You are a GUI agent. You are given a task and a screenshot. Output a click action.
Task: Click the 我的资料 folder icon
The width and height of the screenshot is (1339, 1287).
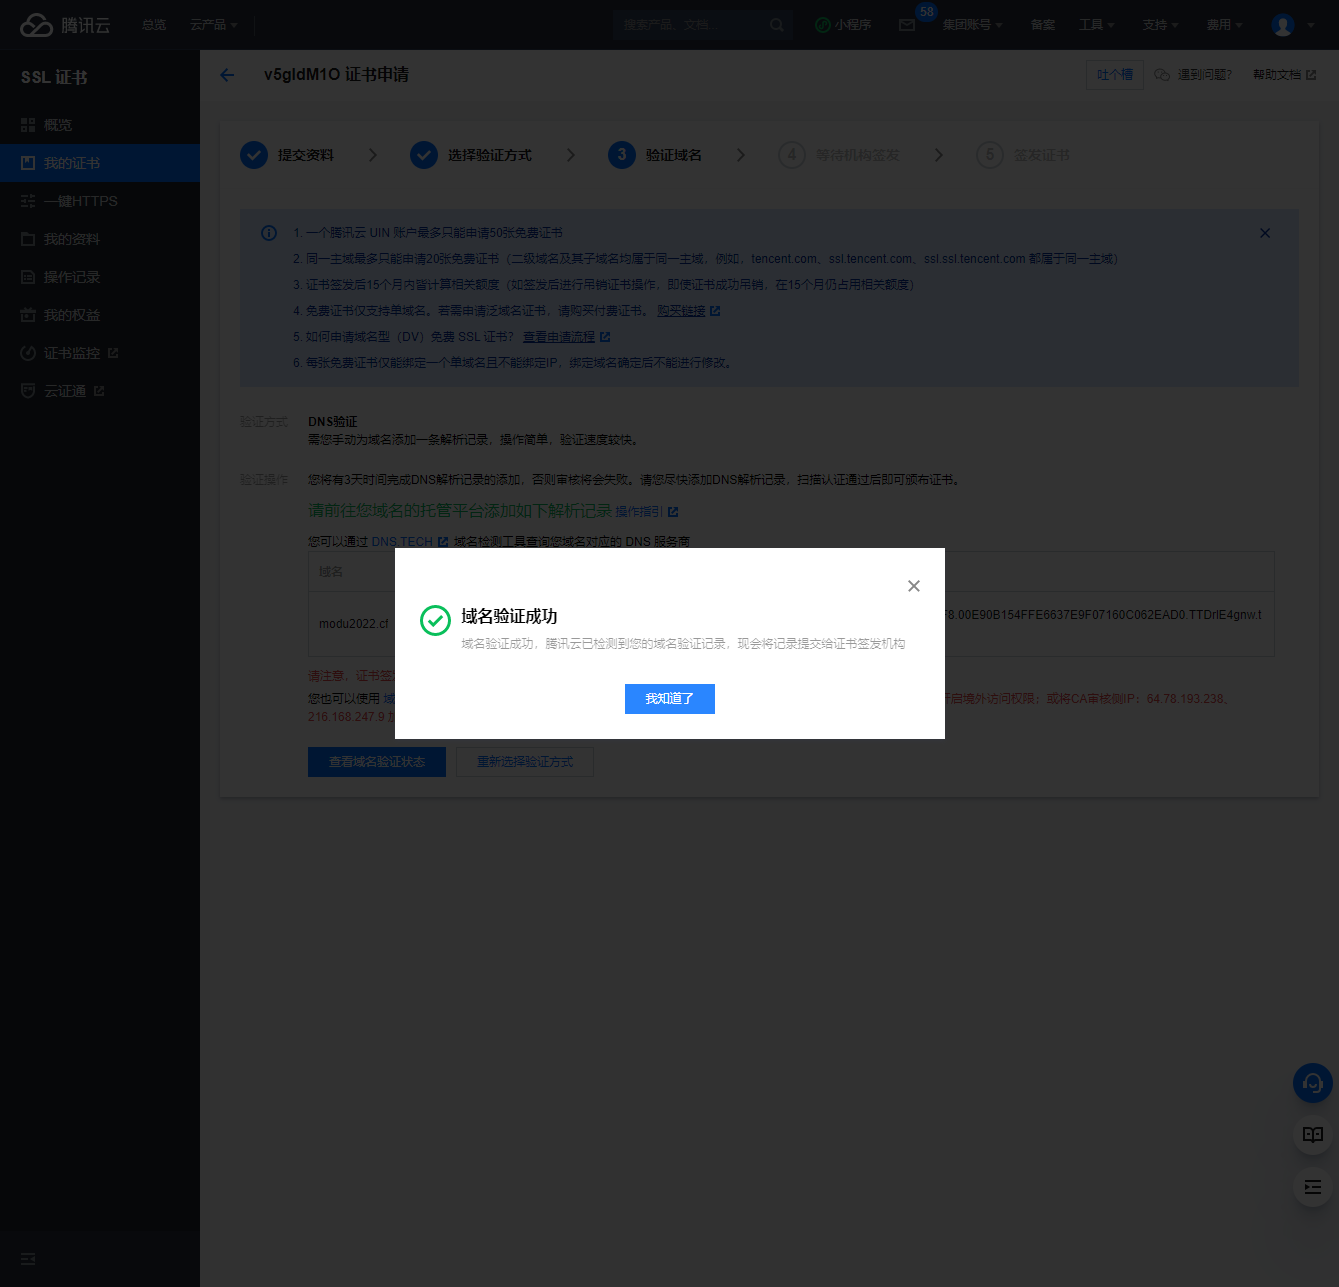click(28, 239)
